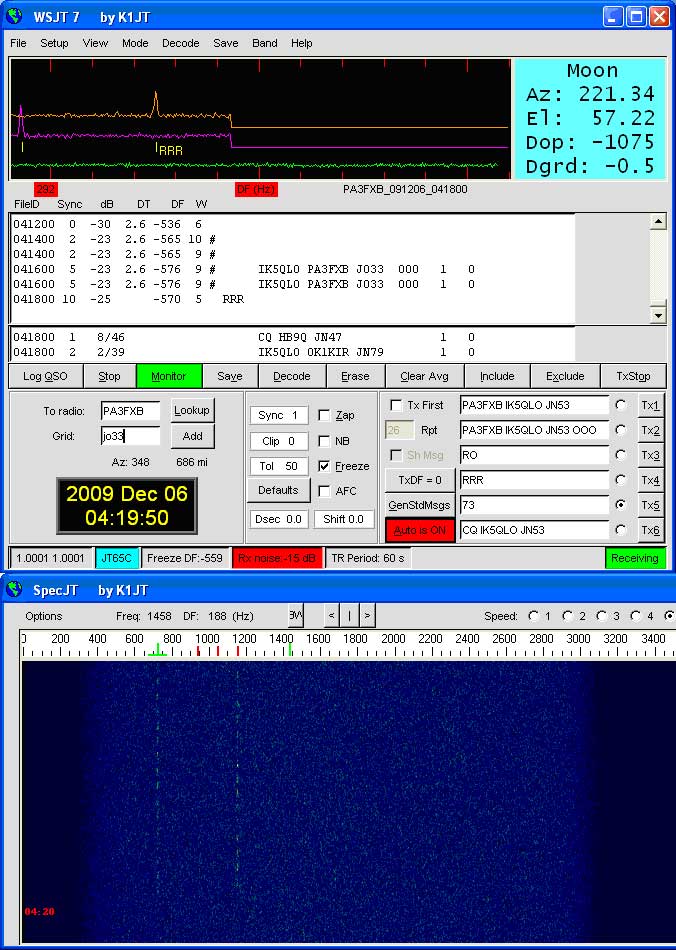Image resolution: width=676 pixels, height=950 pixels.
Task: Select Speed 3 radio in SpecJT
Action: pyautogui.click(x=601, y=616)
